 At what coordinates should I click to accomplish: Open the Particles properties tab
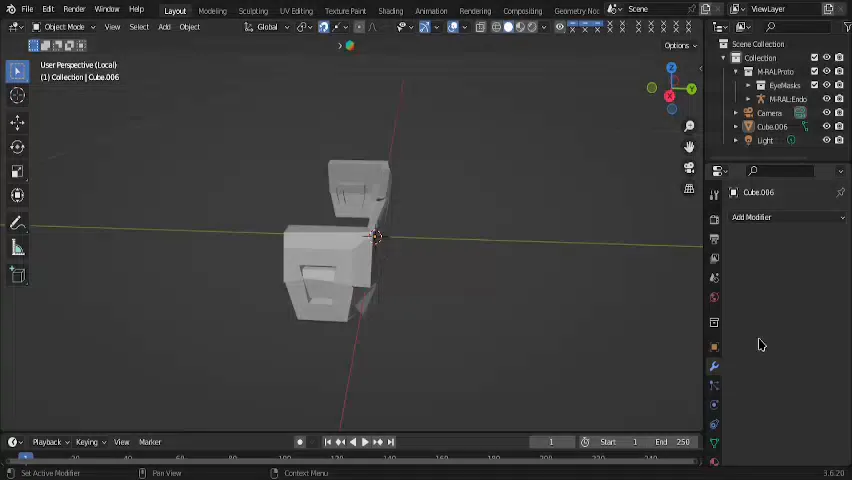(714, 385)
